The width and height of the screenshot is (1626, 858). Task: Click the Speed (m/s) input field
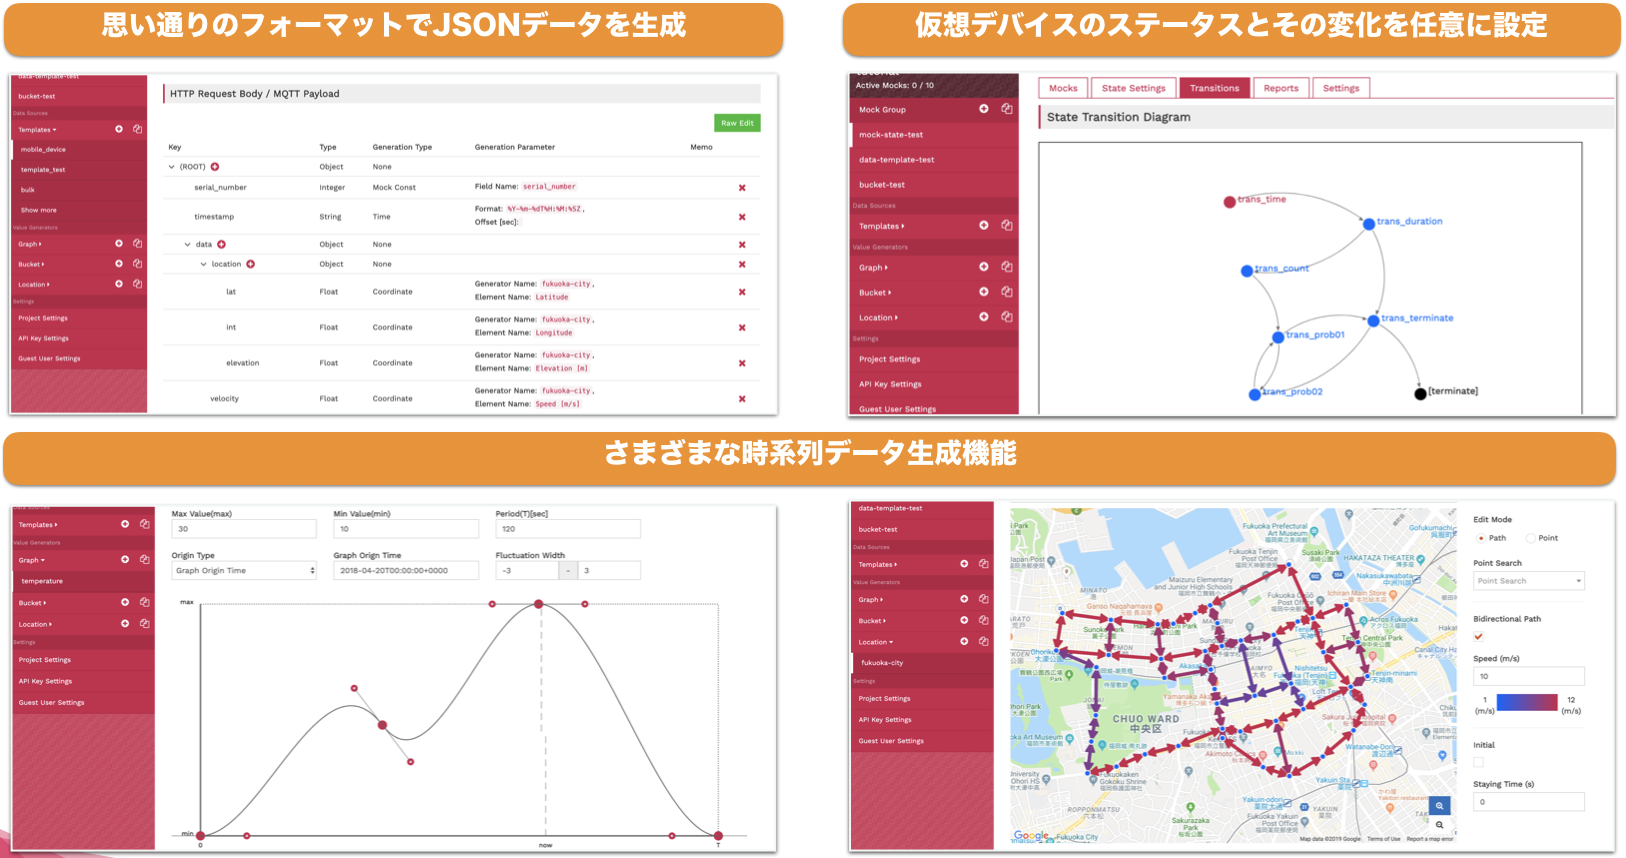click(1529, 677)
